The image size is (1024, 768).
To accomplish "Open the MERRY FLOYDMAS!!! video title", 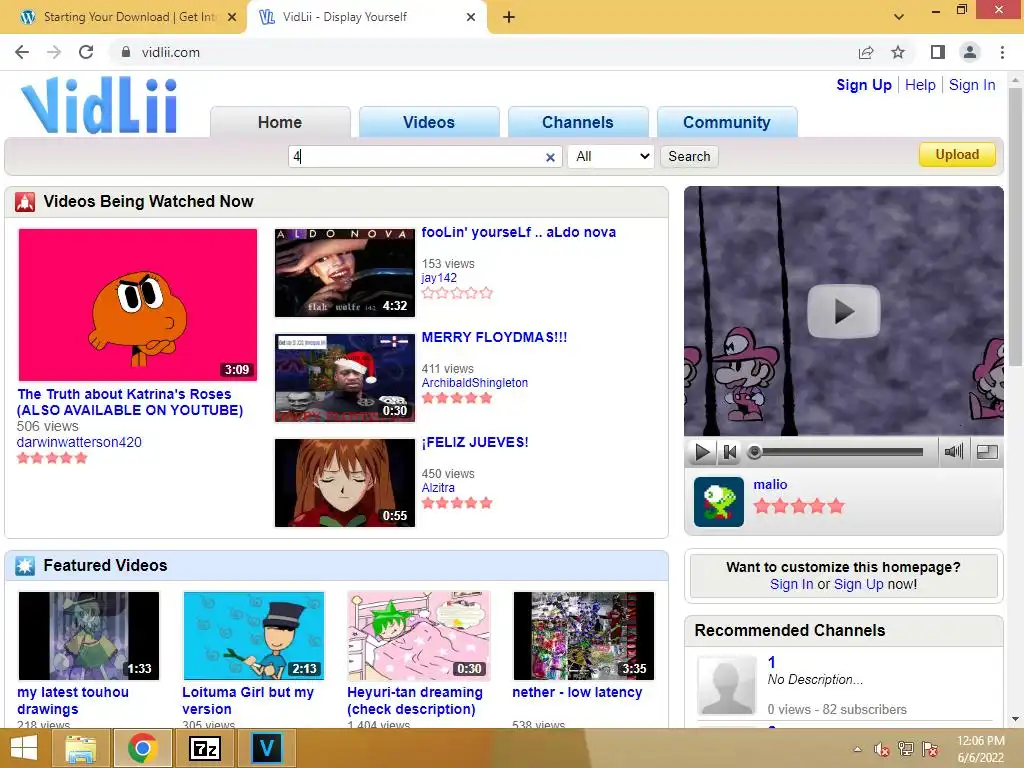I will [494, 337].
